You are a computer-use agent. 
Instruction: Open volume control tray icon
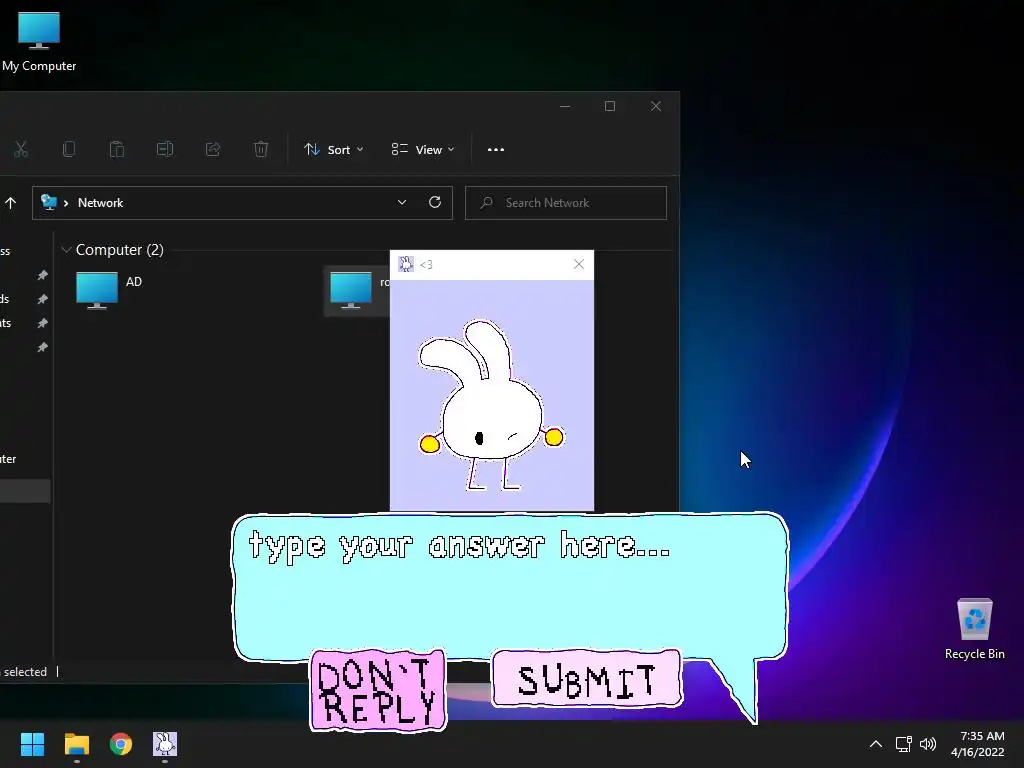[928, 744]
